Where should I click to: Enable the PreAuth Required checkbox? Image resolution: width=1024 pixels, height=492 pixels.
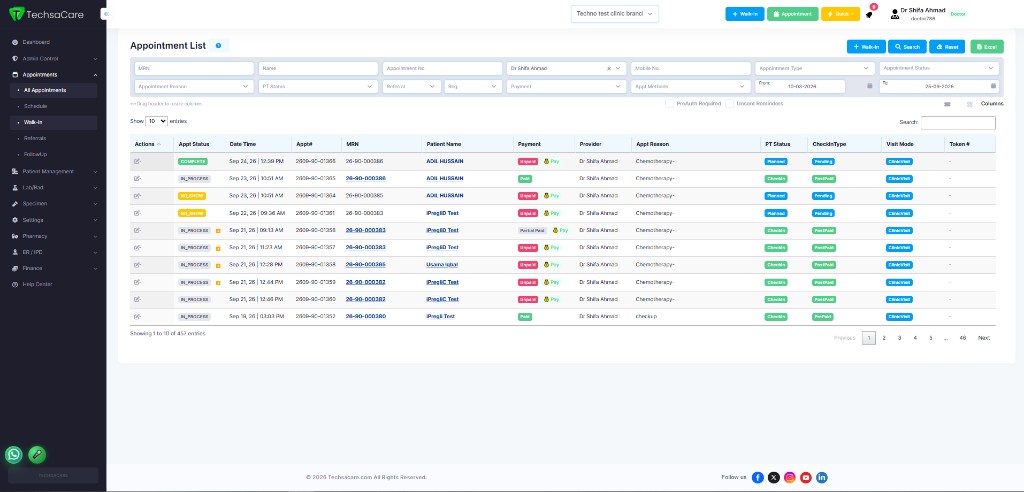point(669,103)
